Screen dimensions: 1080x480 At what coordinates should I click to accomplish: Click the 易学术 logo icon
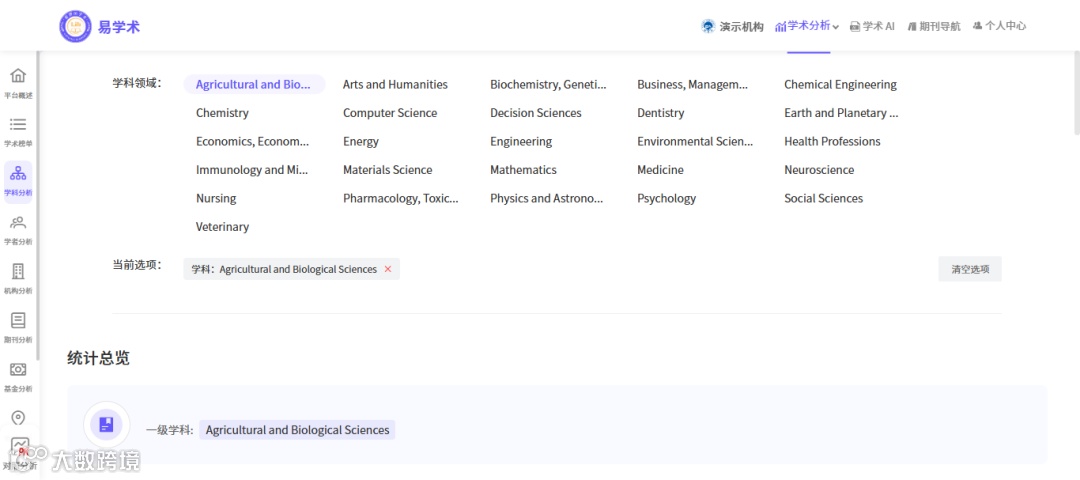click(x=75, y=26)
